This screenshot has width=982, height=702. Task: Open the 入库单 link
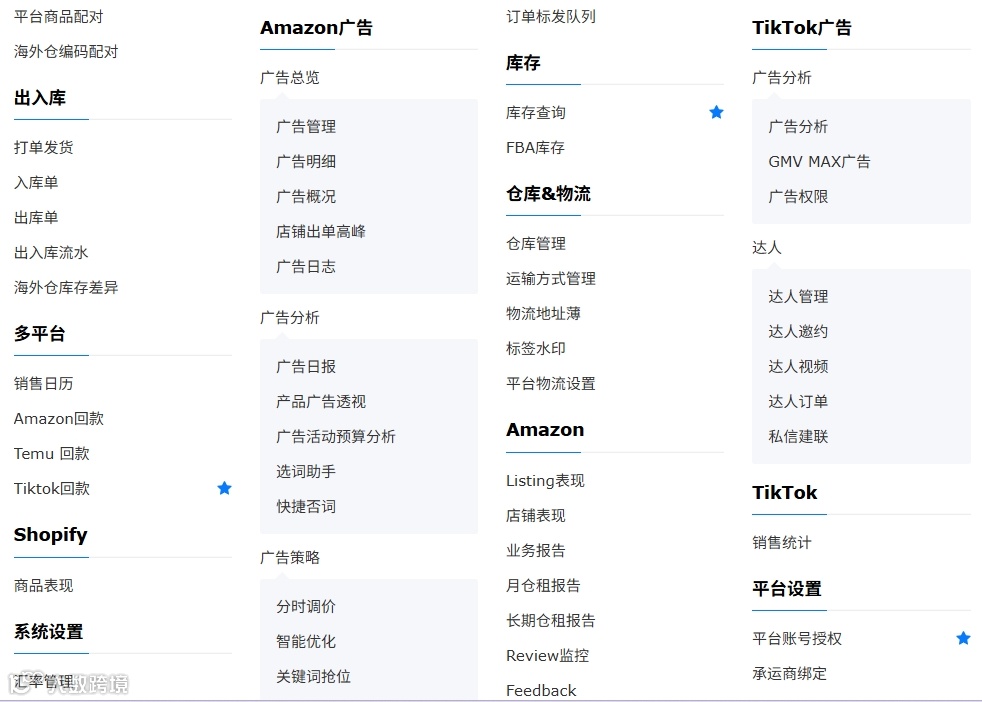[36, 182]
